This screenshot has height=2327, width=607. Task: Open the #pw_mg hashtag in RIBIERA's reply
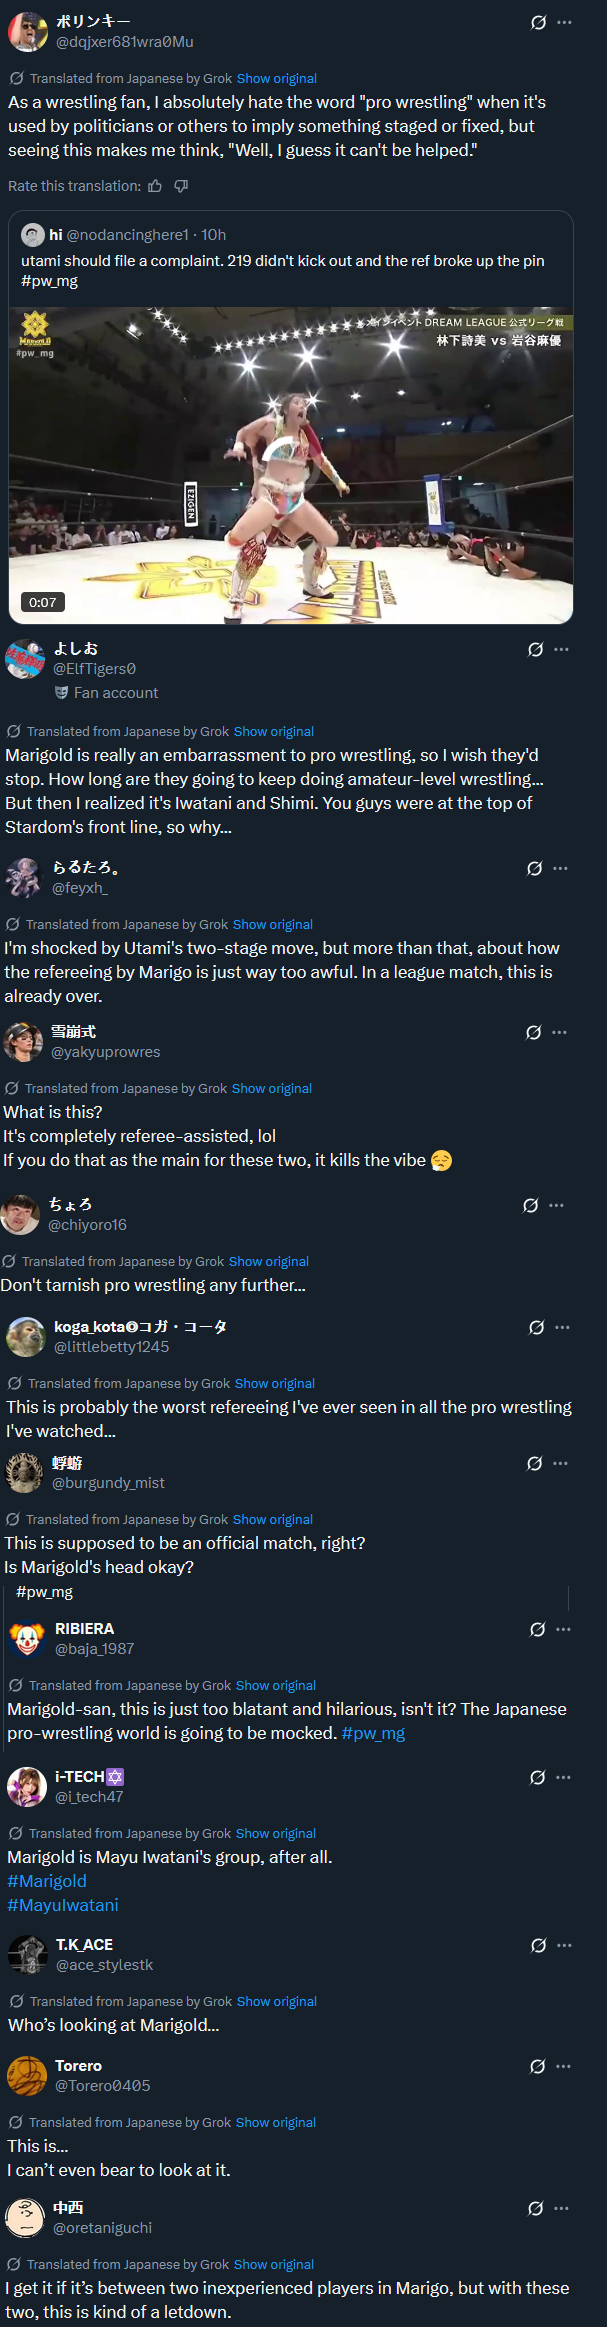(373, 1733)
